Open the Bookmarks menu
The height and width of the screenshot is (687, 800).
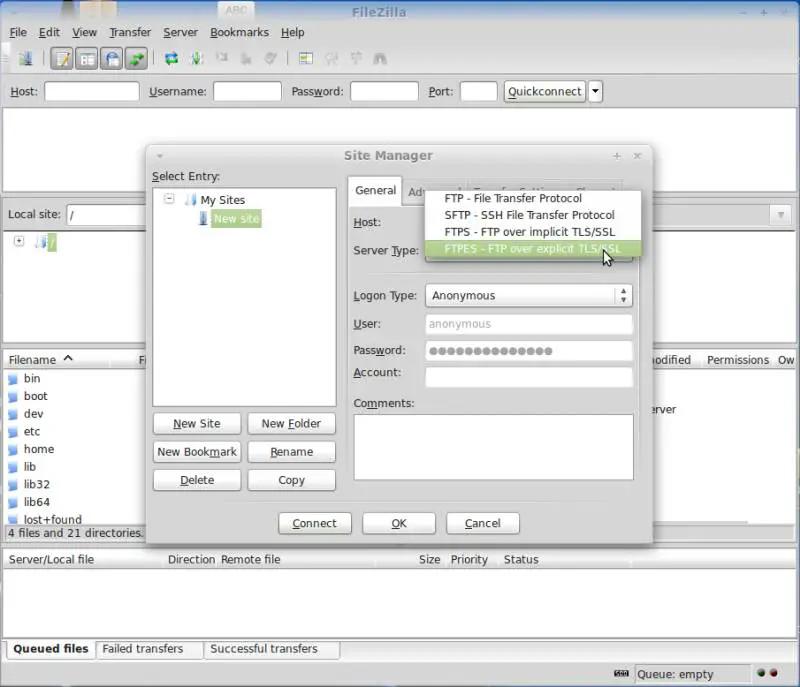click(x=239, y=33)
